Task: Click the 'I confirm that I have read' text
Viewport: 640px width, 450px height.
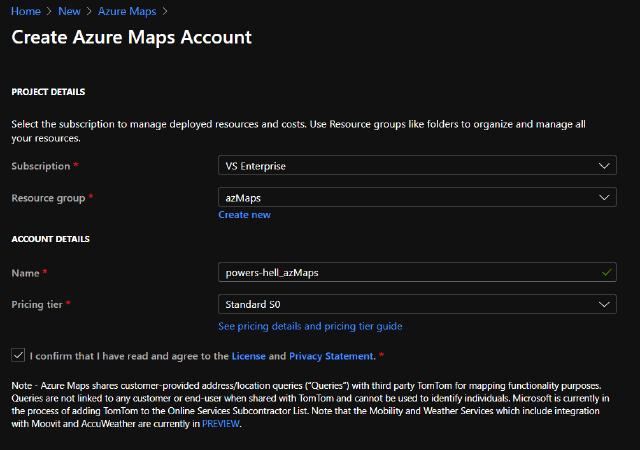Action: [129, 356]
